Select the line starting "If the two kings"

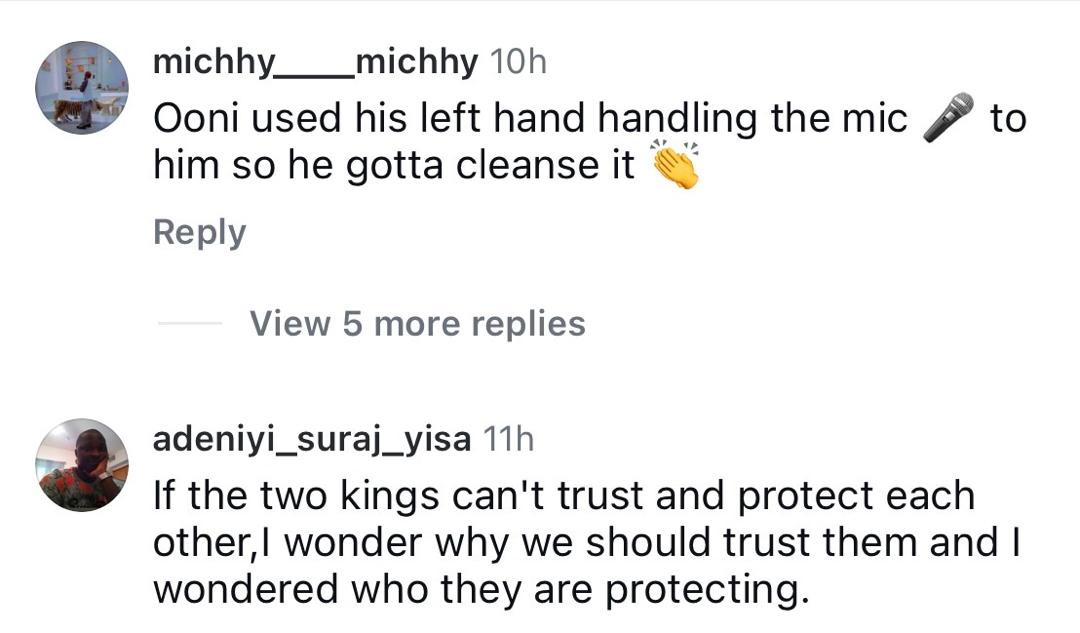(563, 496)
